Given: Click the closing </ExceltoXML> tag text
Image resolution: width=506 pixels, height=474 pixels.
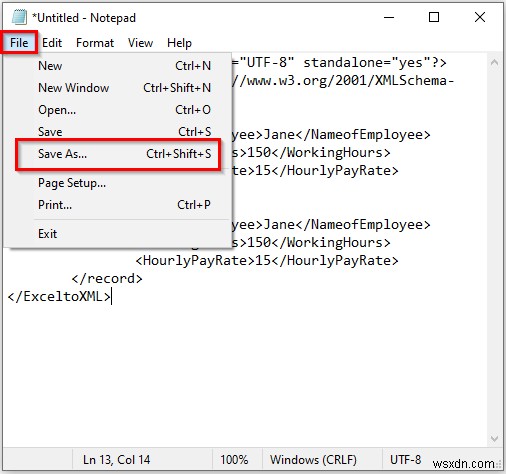Looking at the screenshot, I should click(x=59, y=296).
